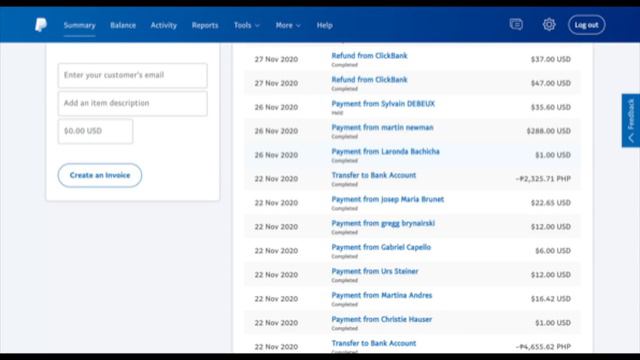Screen dimensions: 640x360
Task: Open Payment from Laronda Bachicha
Action: (x=385, y=151)
